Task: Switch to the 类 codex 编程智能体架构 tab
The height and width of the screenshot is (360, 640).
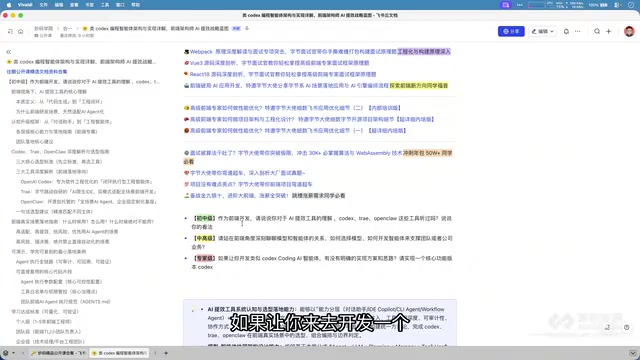Action: (x=120, y=353)
